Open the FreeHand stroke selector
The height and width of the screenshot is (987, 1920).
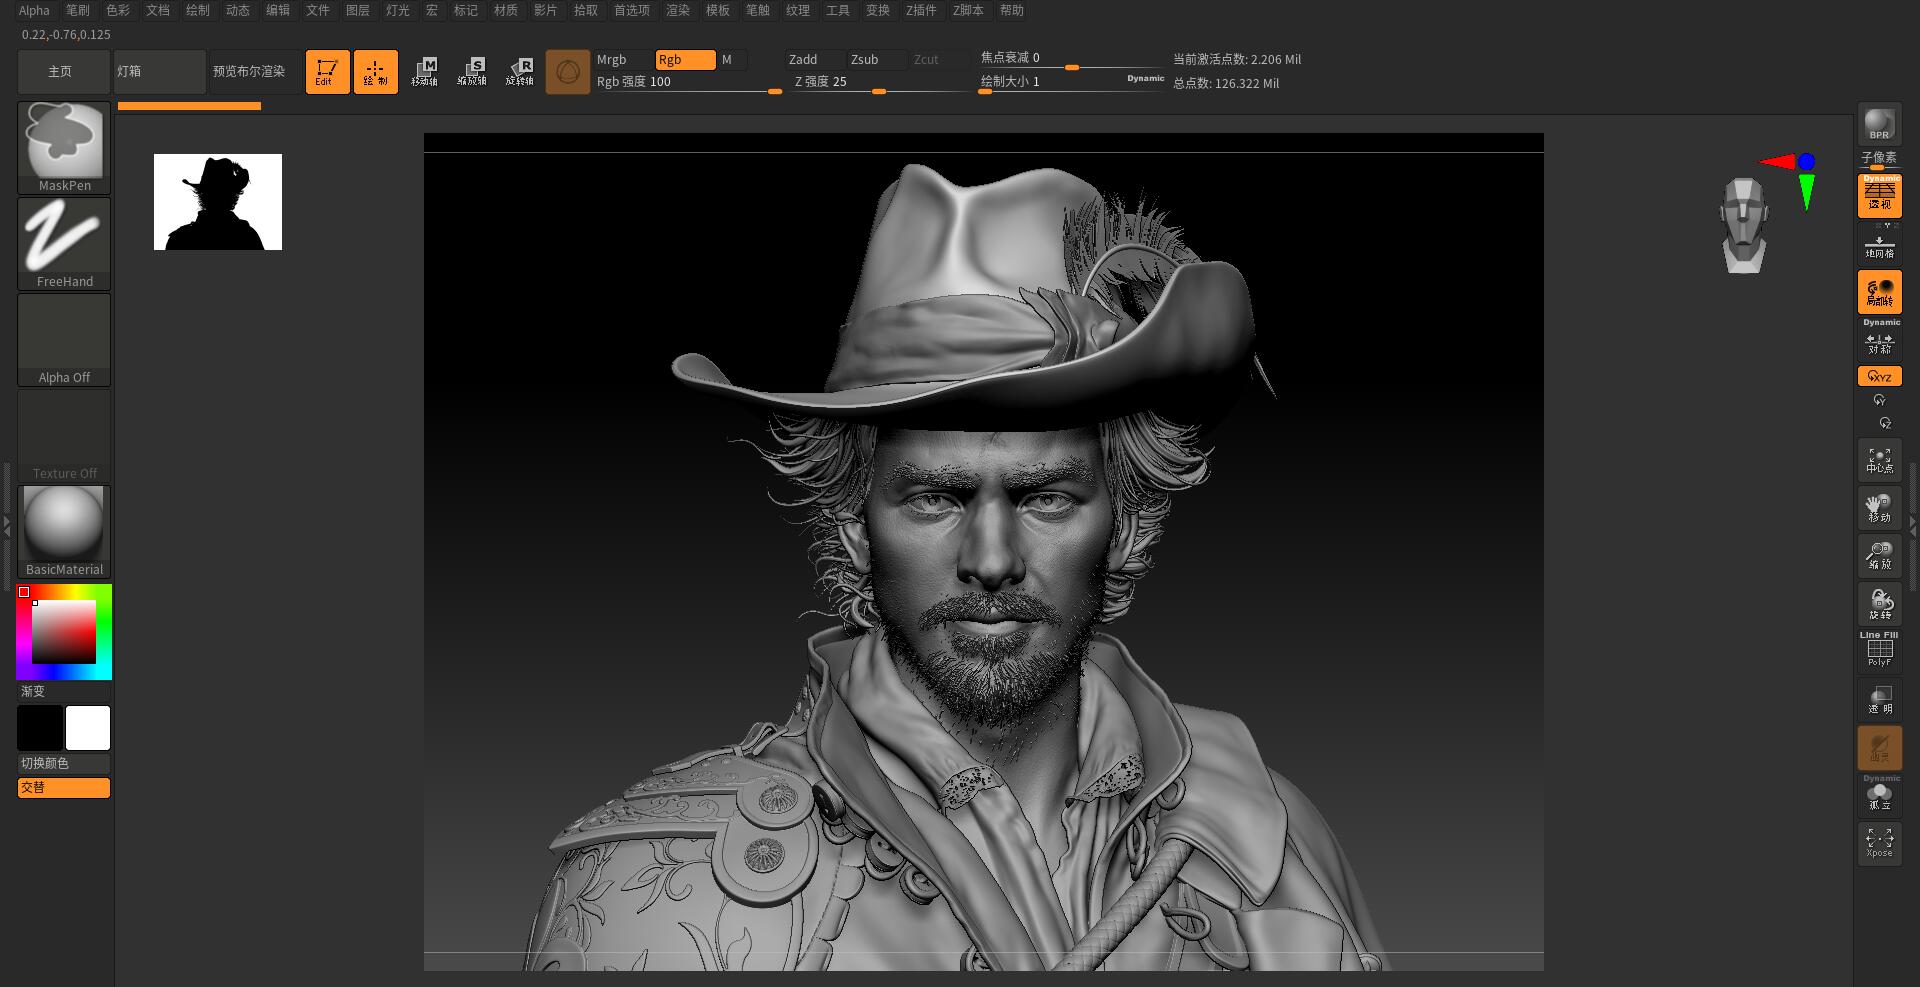pyautogui.click(x=64, y=243)
